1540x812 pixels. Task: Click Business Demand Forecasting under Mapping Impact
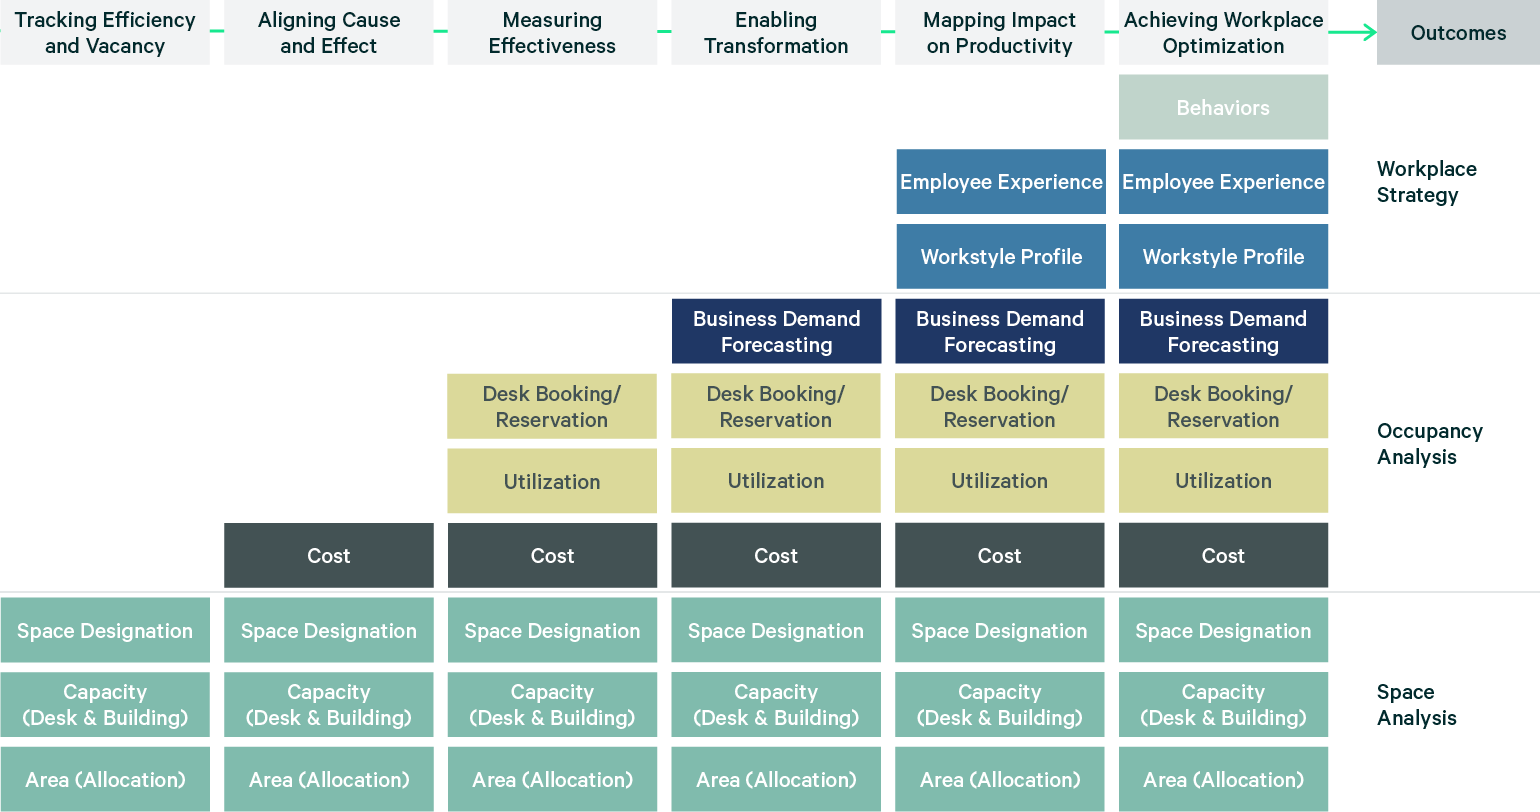coord(1000,331)
